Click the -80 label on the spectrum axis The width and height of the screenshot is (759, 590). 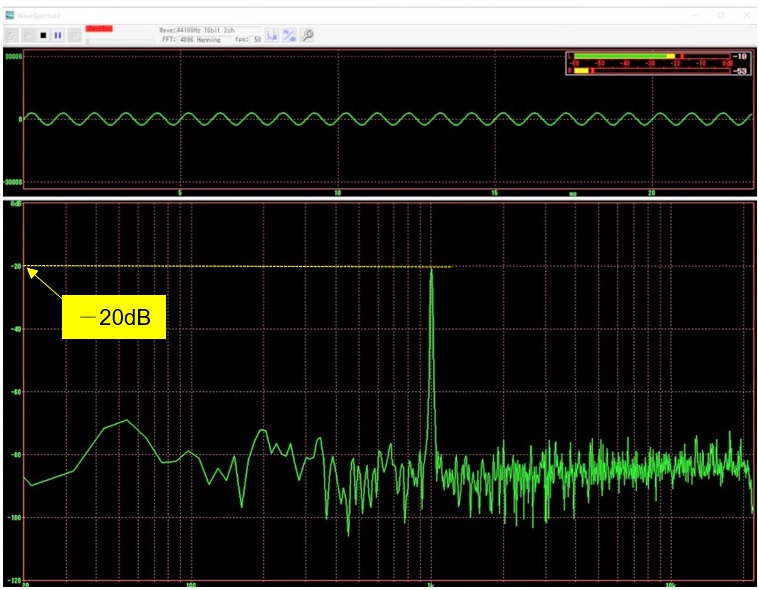point(16,455)
